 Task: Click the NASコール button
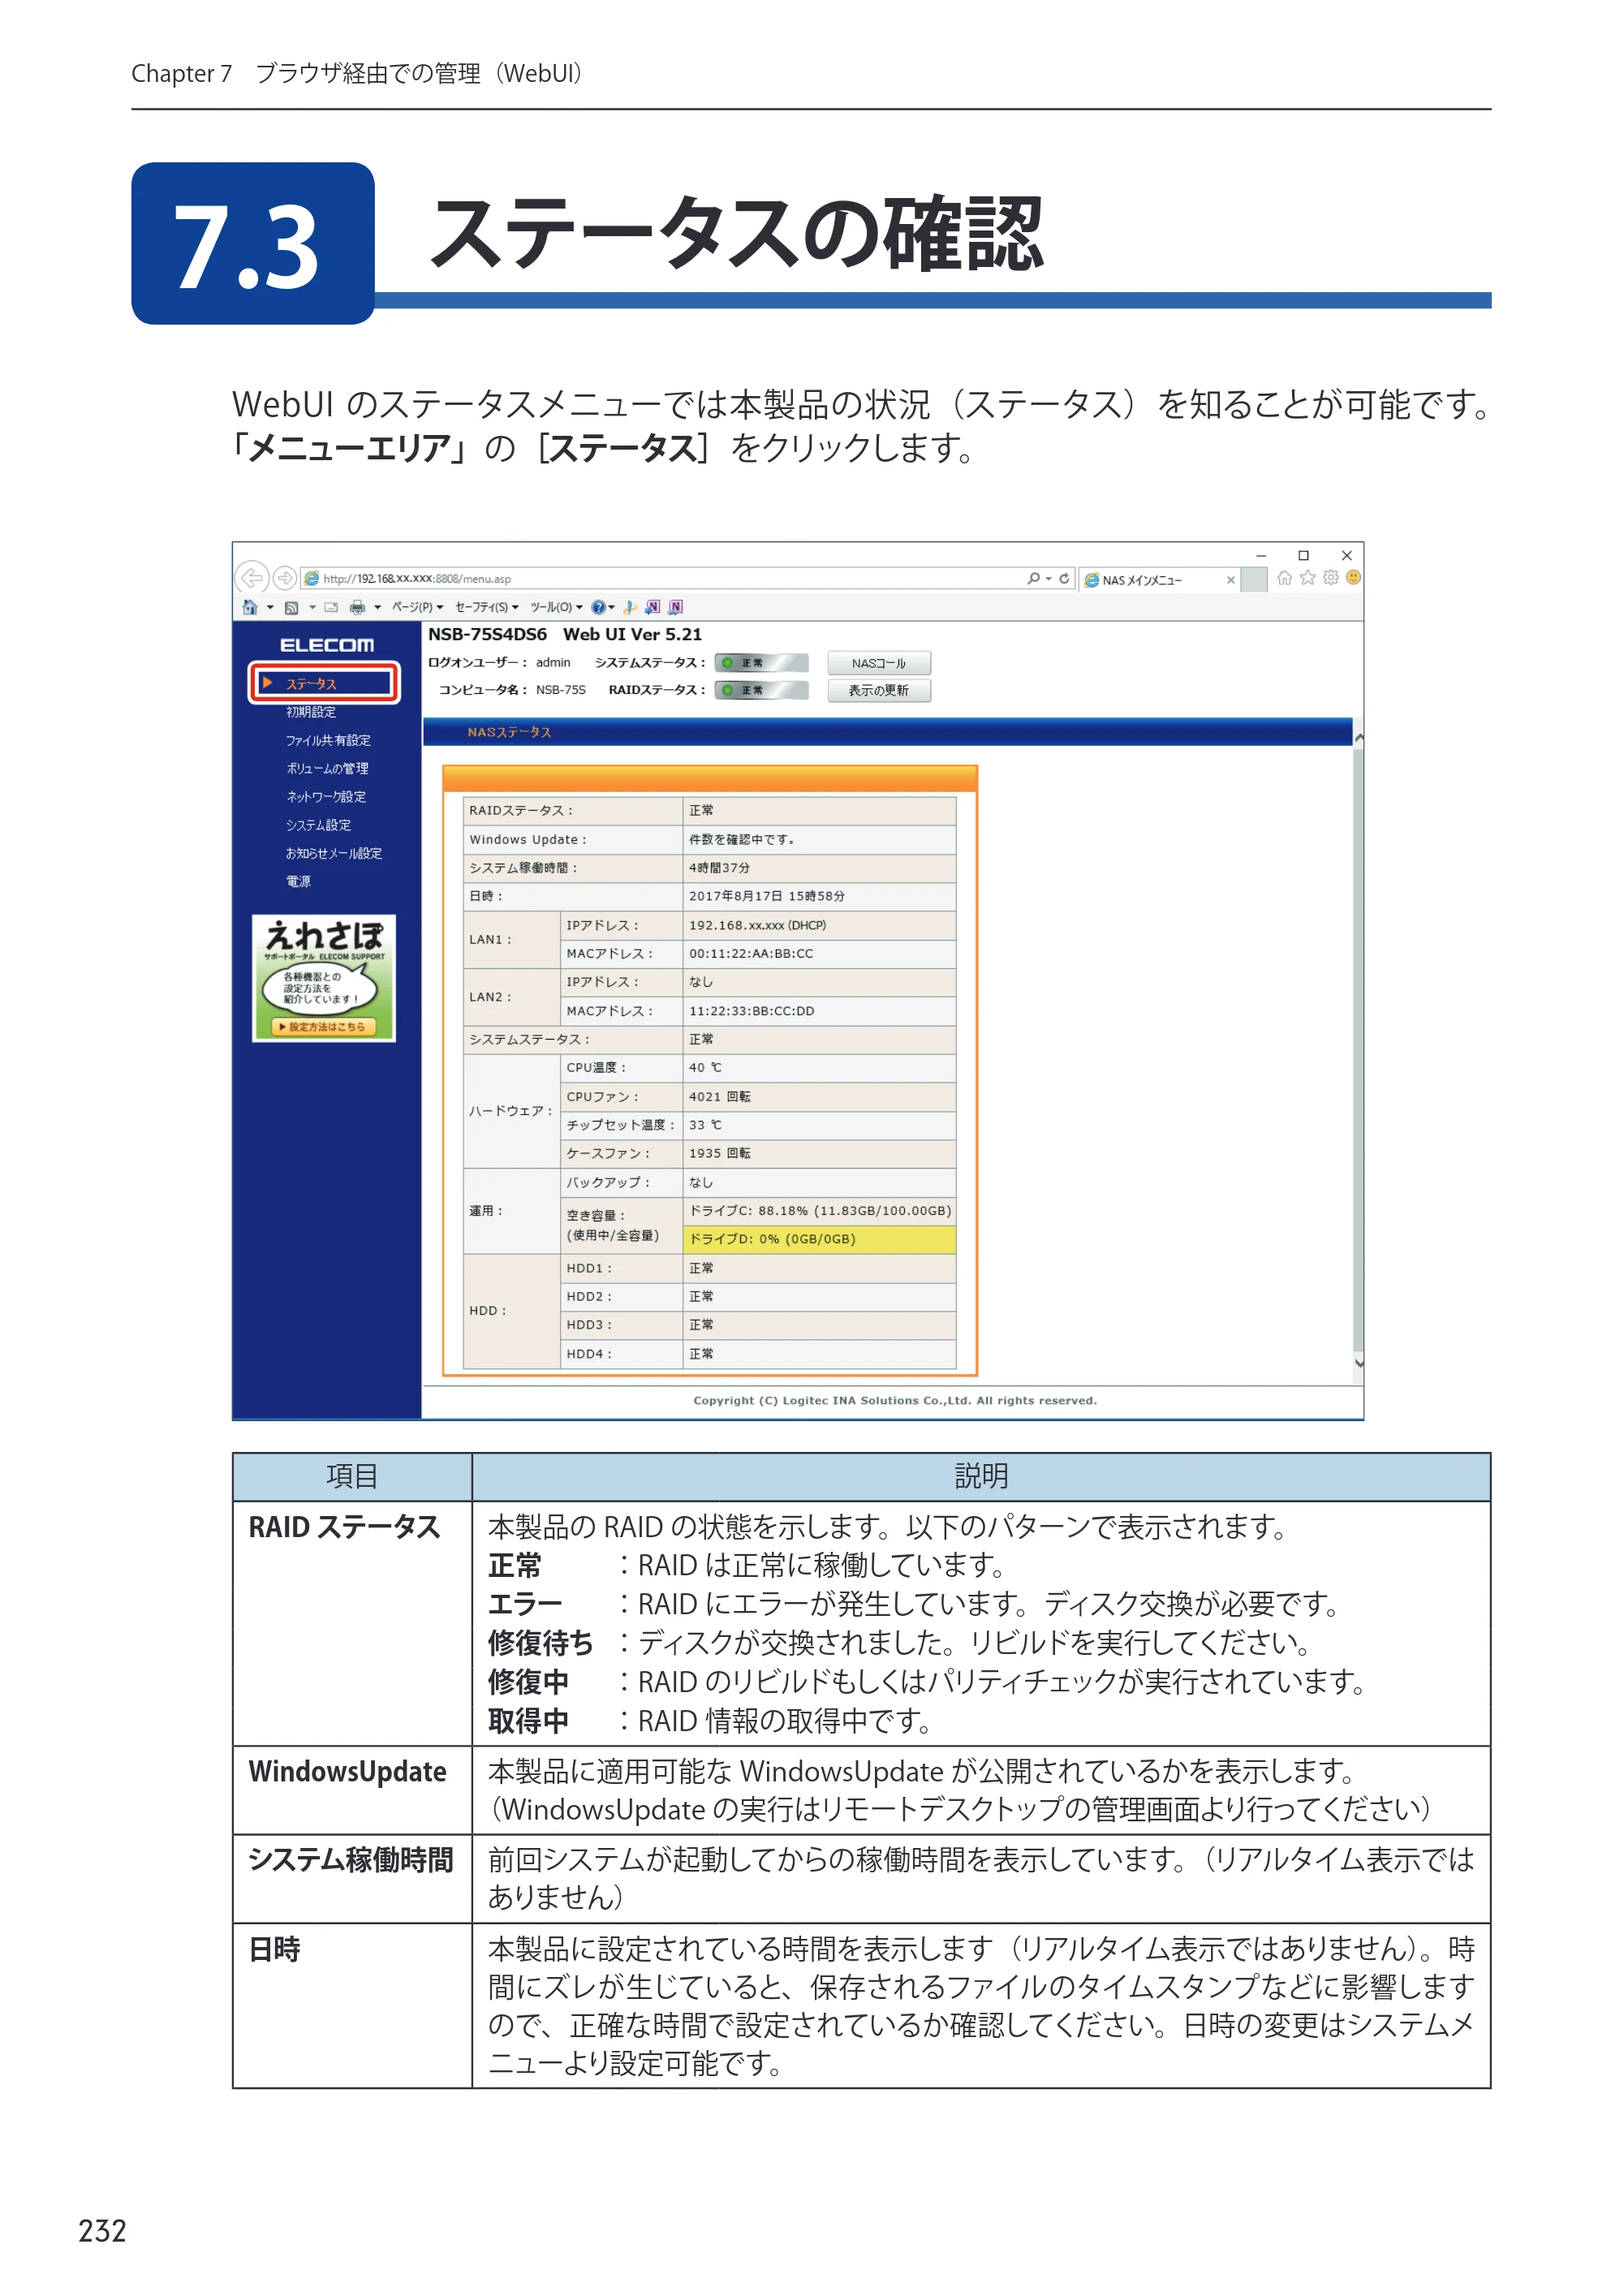point(879,663)
